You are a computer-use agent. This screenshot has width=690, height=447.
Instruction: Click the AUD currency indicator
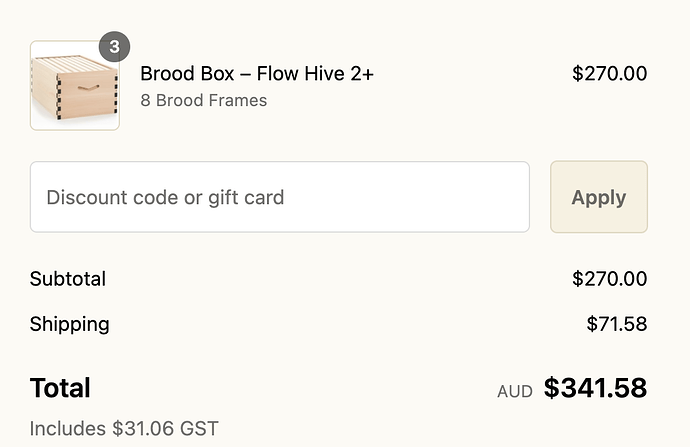514,391
